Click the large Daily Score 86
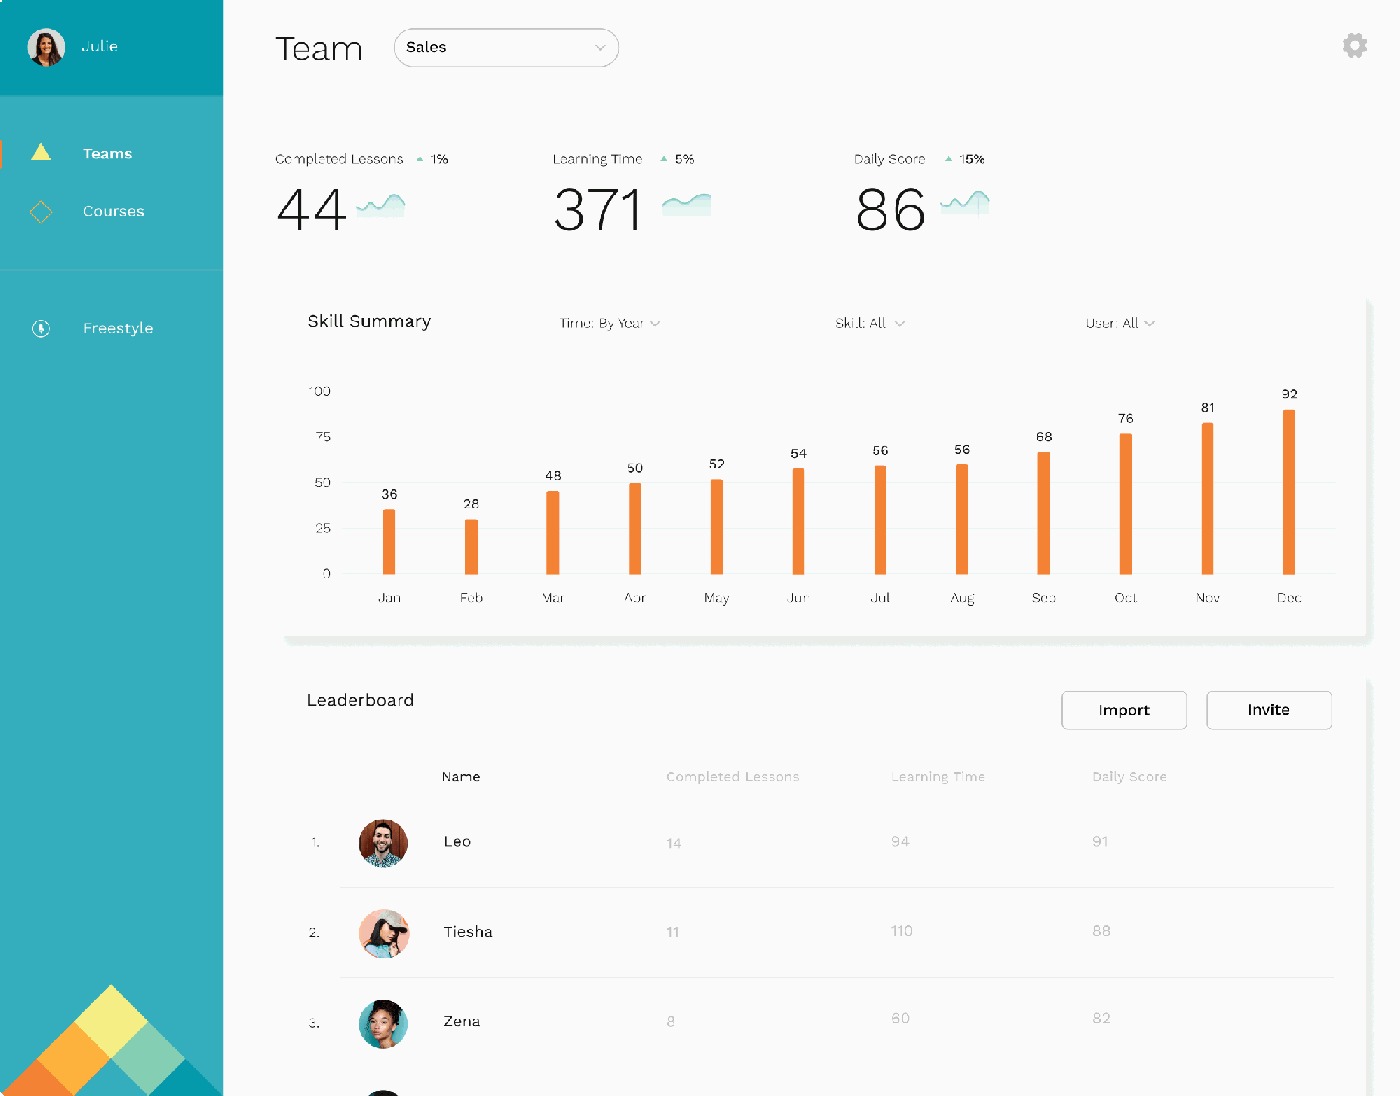Viewport: 1400px width, 1096px height. 890,210
